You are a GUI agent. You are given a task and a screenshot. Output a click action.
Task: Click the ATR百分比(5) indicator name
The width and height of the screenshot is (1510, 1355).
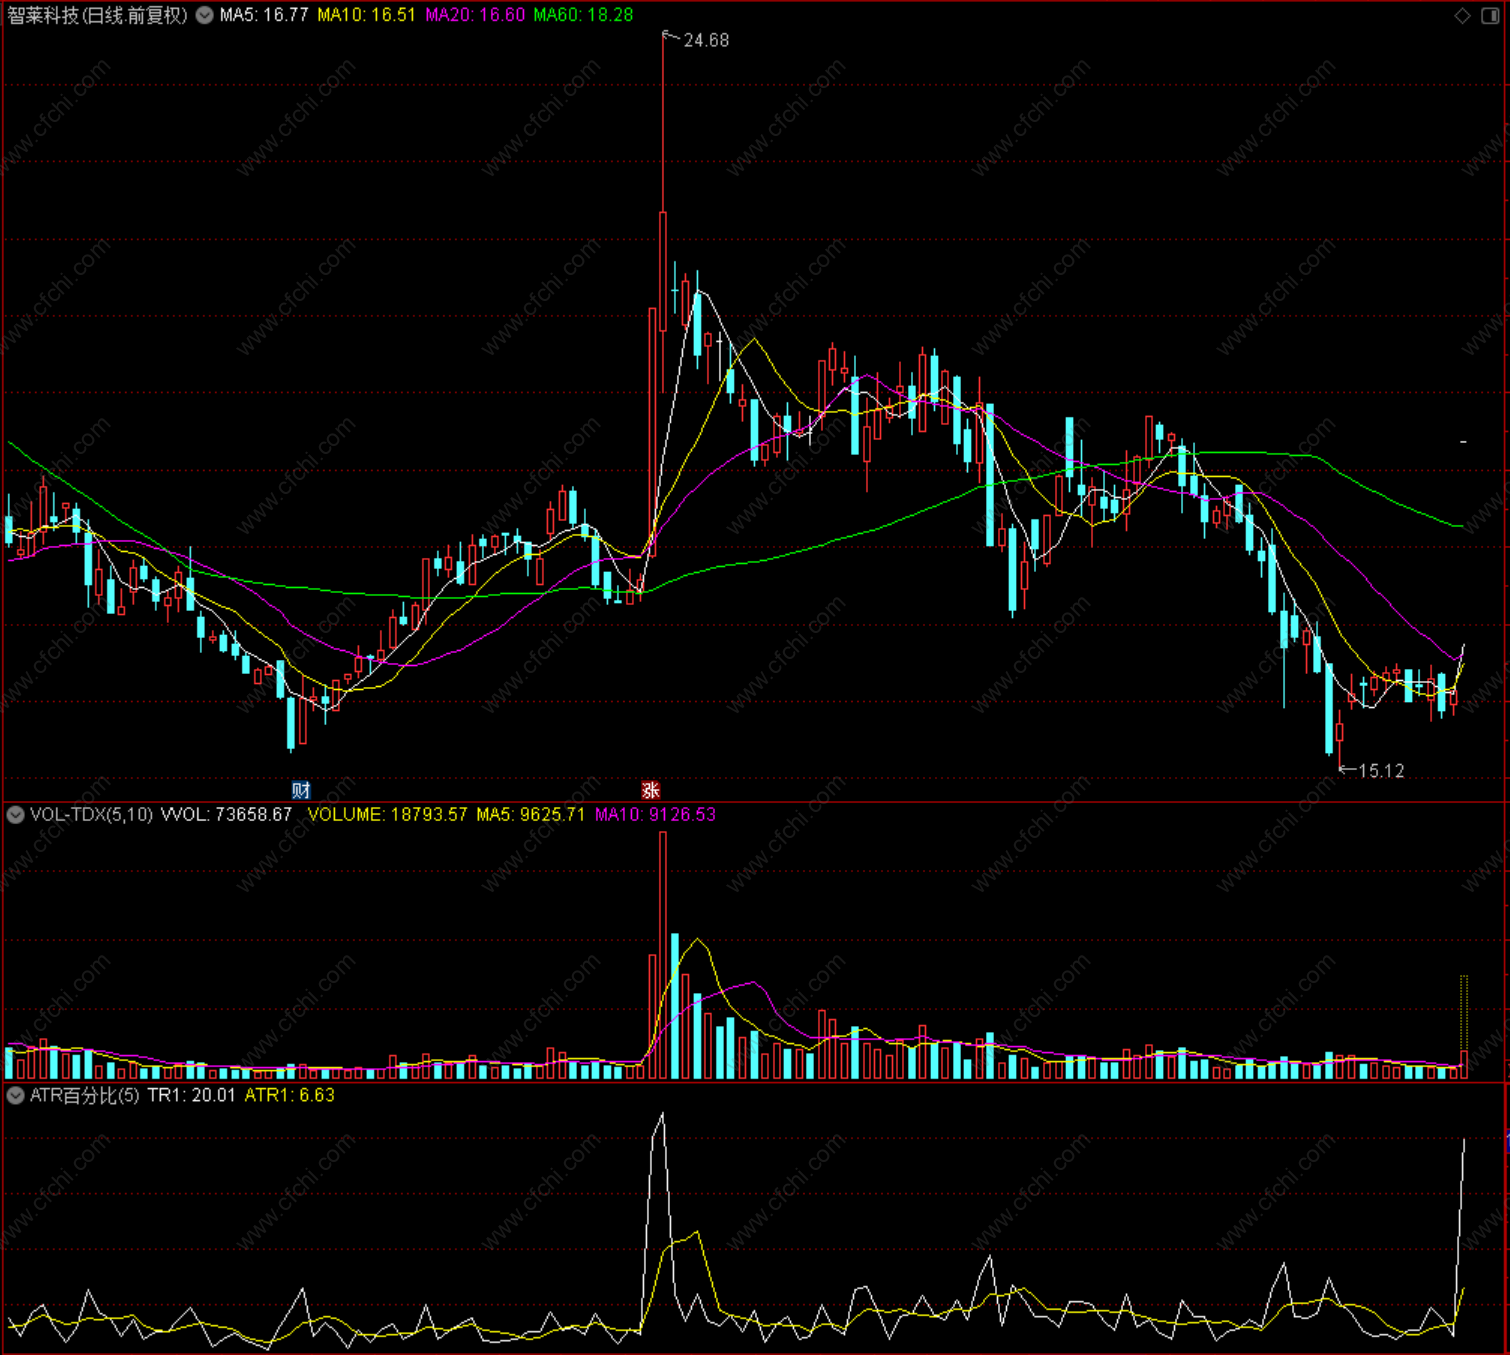[x=84, y=1095]
